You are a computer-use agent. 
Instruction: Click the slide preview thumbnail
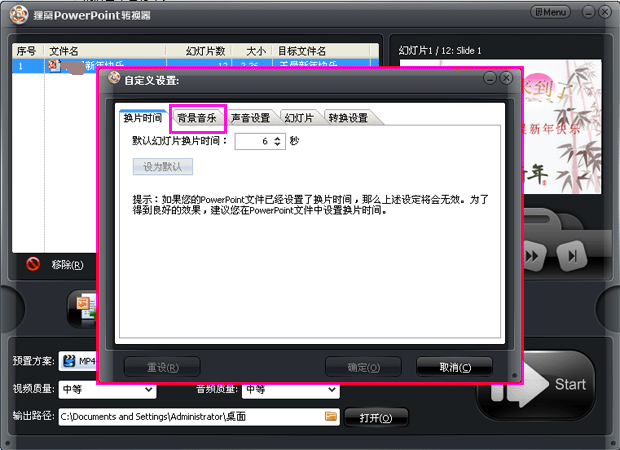[x=562, y=127]
